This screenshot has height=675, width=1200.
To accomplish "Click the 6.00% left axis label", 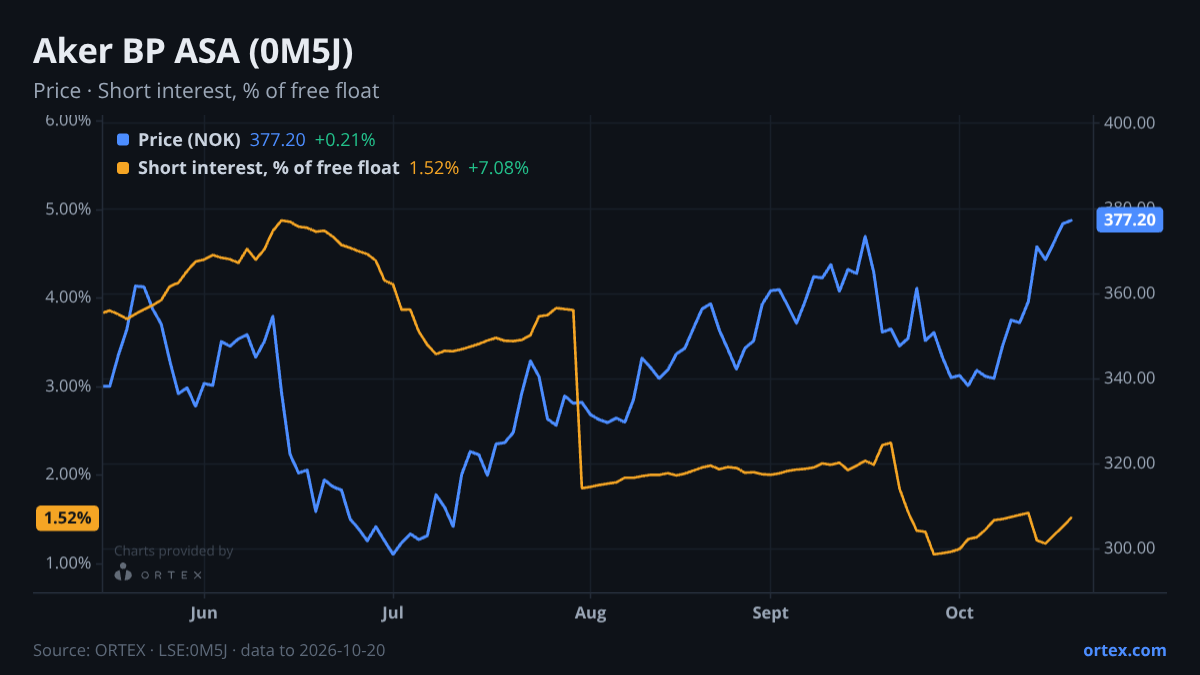I will [69, 121].
